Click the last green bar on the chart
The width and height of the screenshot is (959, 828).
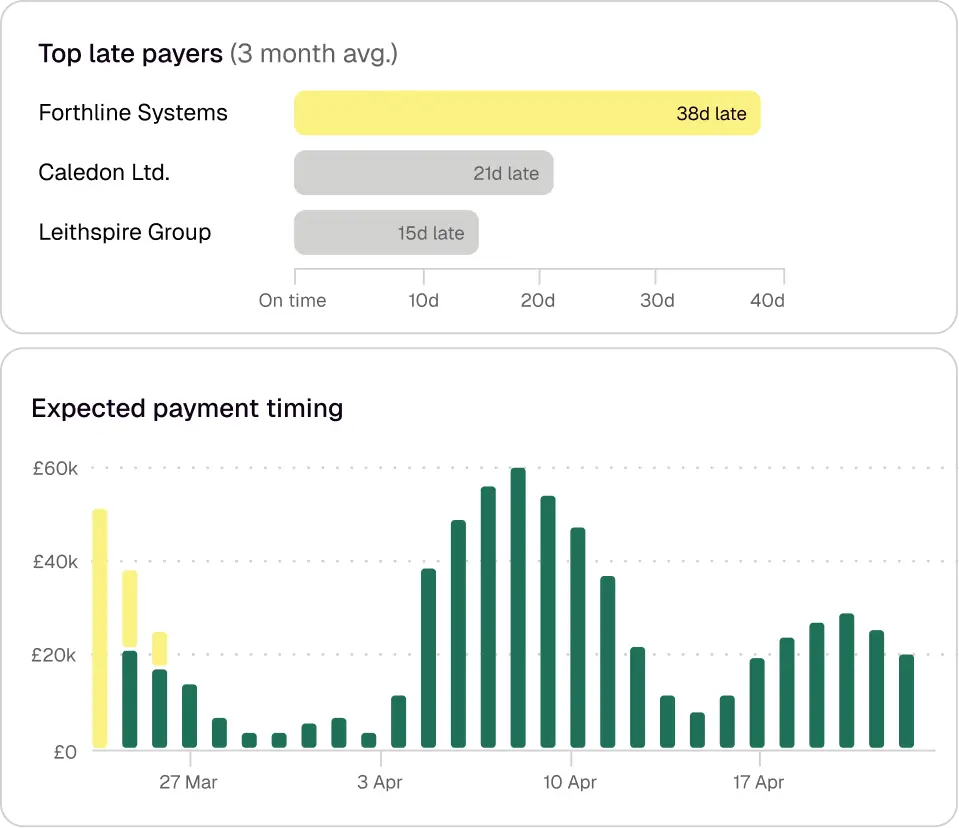point(906,701)
